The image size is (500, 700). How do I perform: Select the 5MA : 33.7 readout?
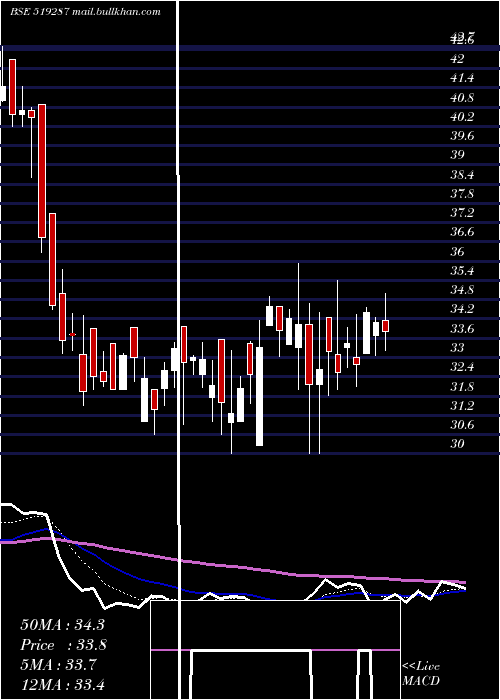(58, 665)
